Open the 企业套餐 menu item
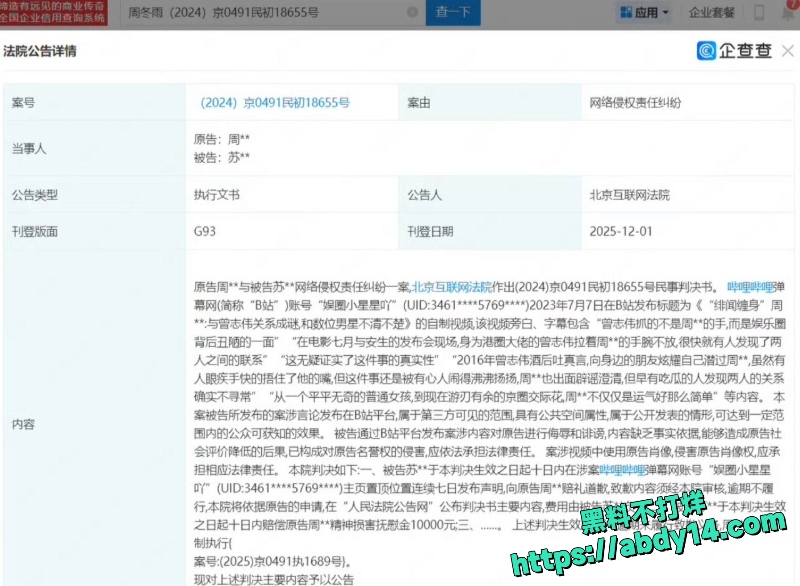The width and height of the screenshot is (800, 586). [711, 13]
